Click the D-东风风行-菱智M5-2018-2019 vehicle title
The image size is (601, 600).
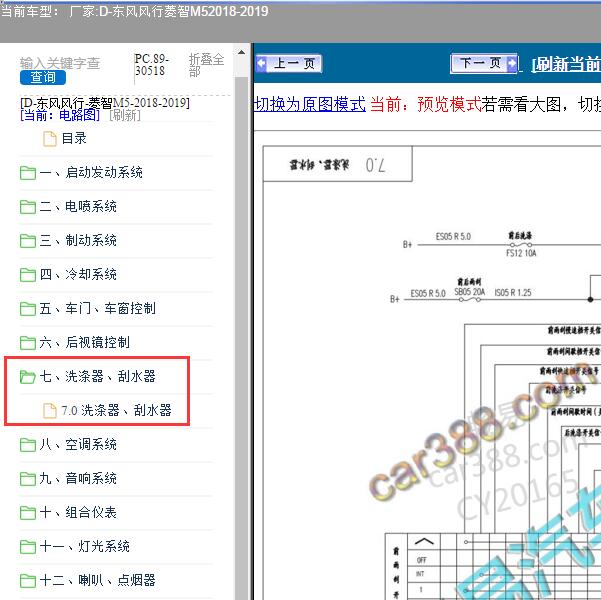105,103
